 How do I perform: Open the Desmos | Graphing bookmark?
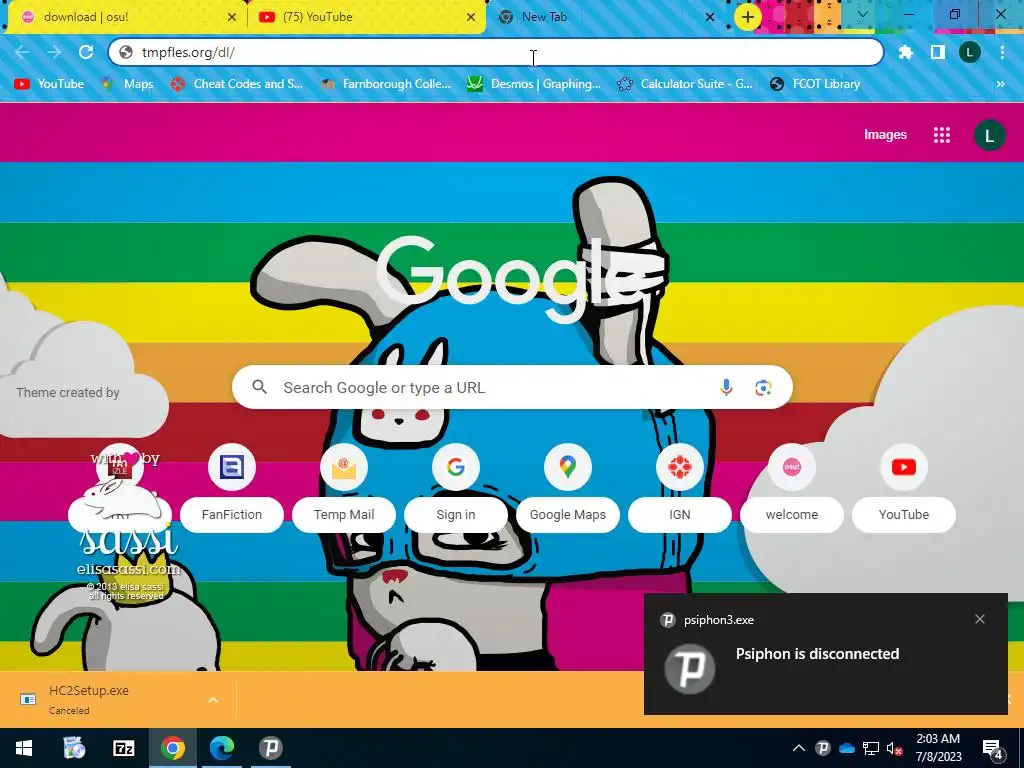[x=534, y=84]
